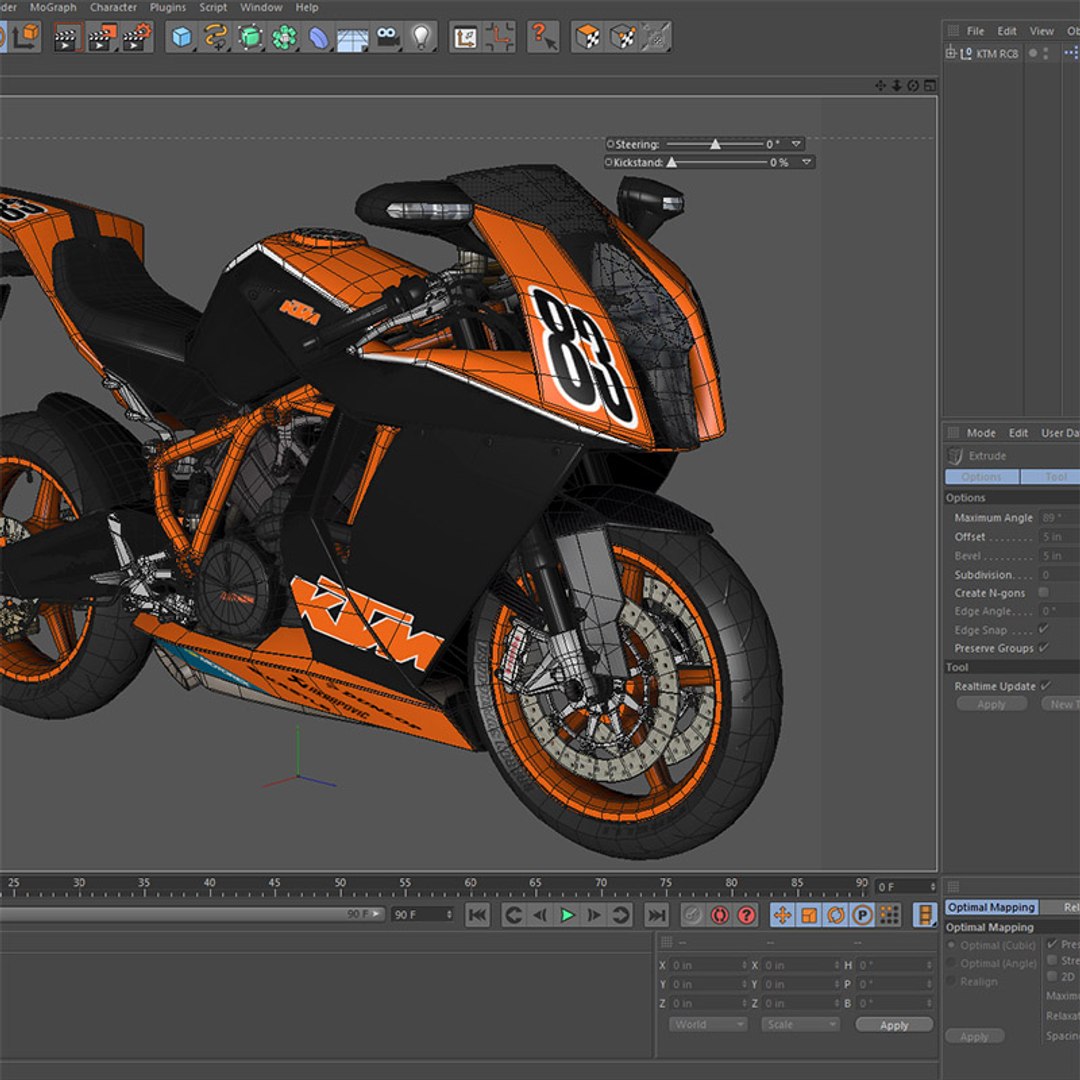Screen dimensions: 1080x1080
Task: Open the Character menu
Action: pos(113,8)
